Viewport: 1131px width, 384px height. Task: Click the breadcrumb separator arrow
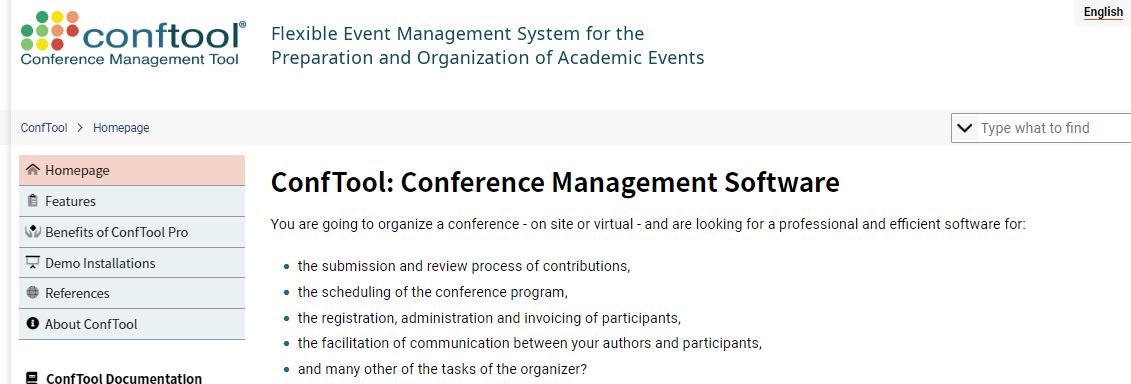pos(80,128)
